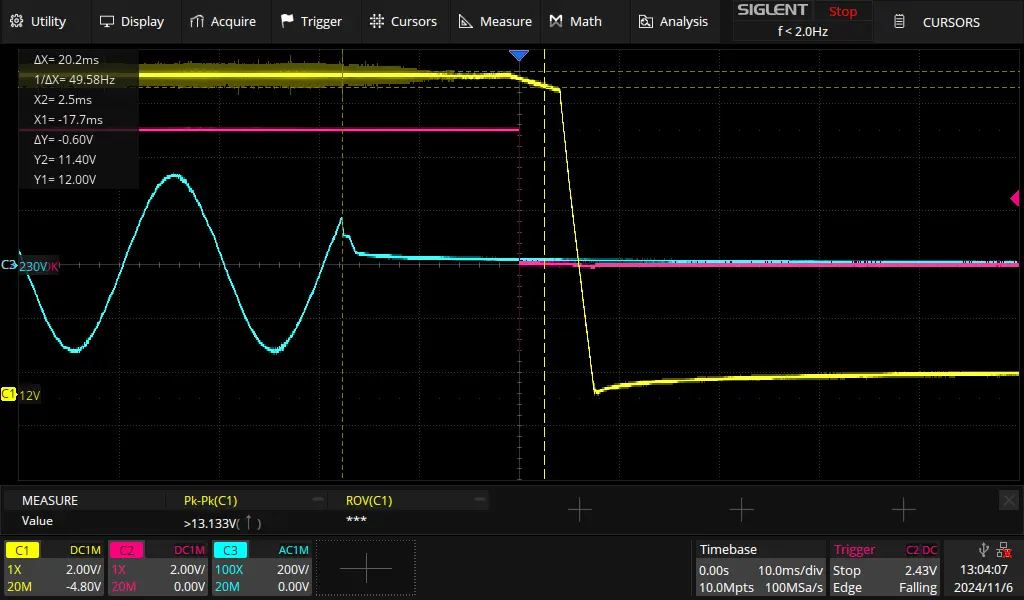Open the Timebase settings box
This screenshot has height=600, width=1024.
point(760,568)
